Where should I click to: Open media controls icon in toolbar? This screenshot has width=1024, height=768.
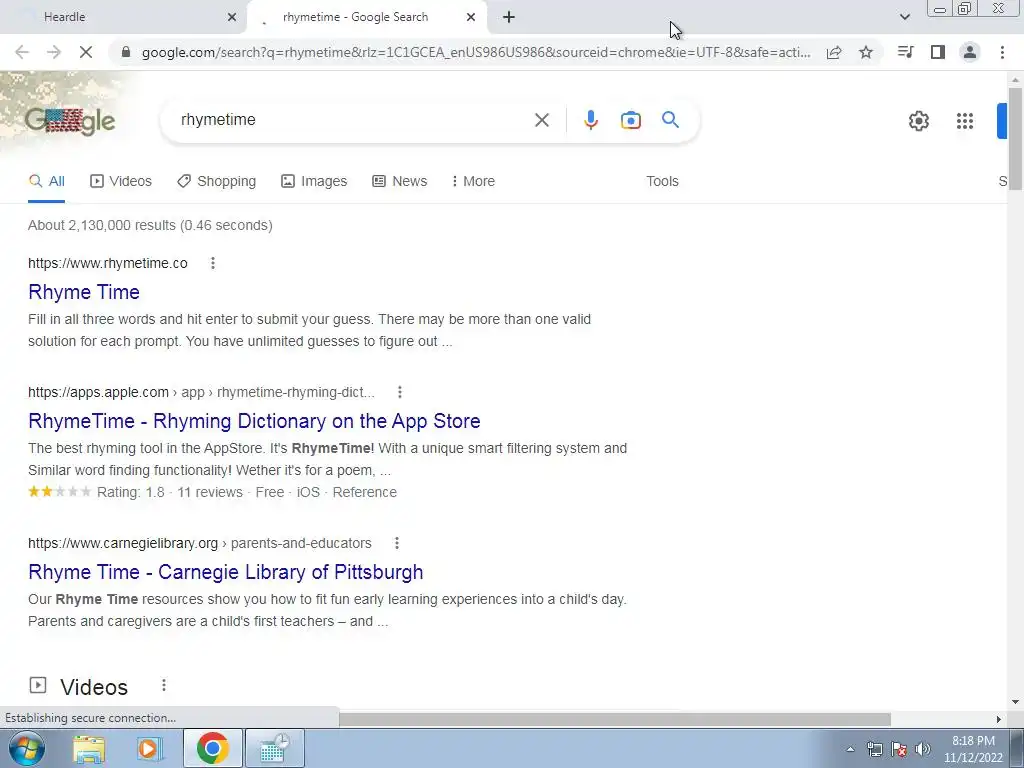pyautogui.click(x=905, y=52)
